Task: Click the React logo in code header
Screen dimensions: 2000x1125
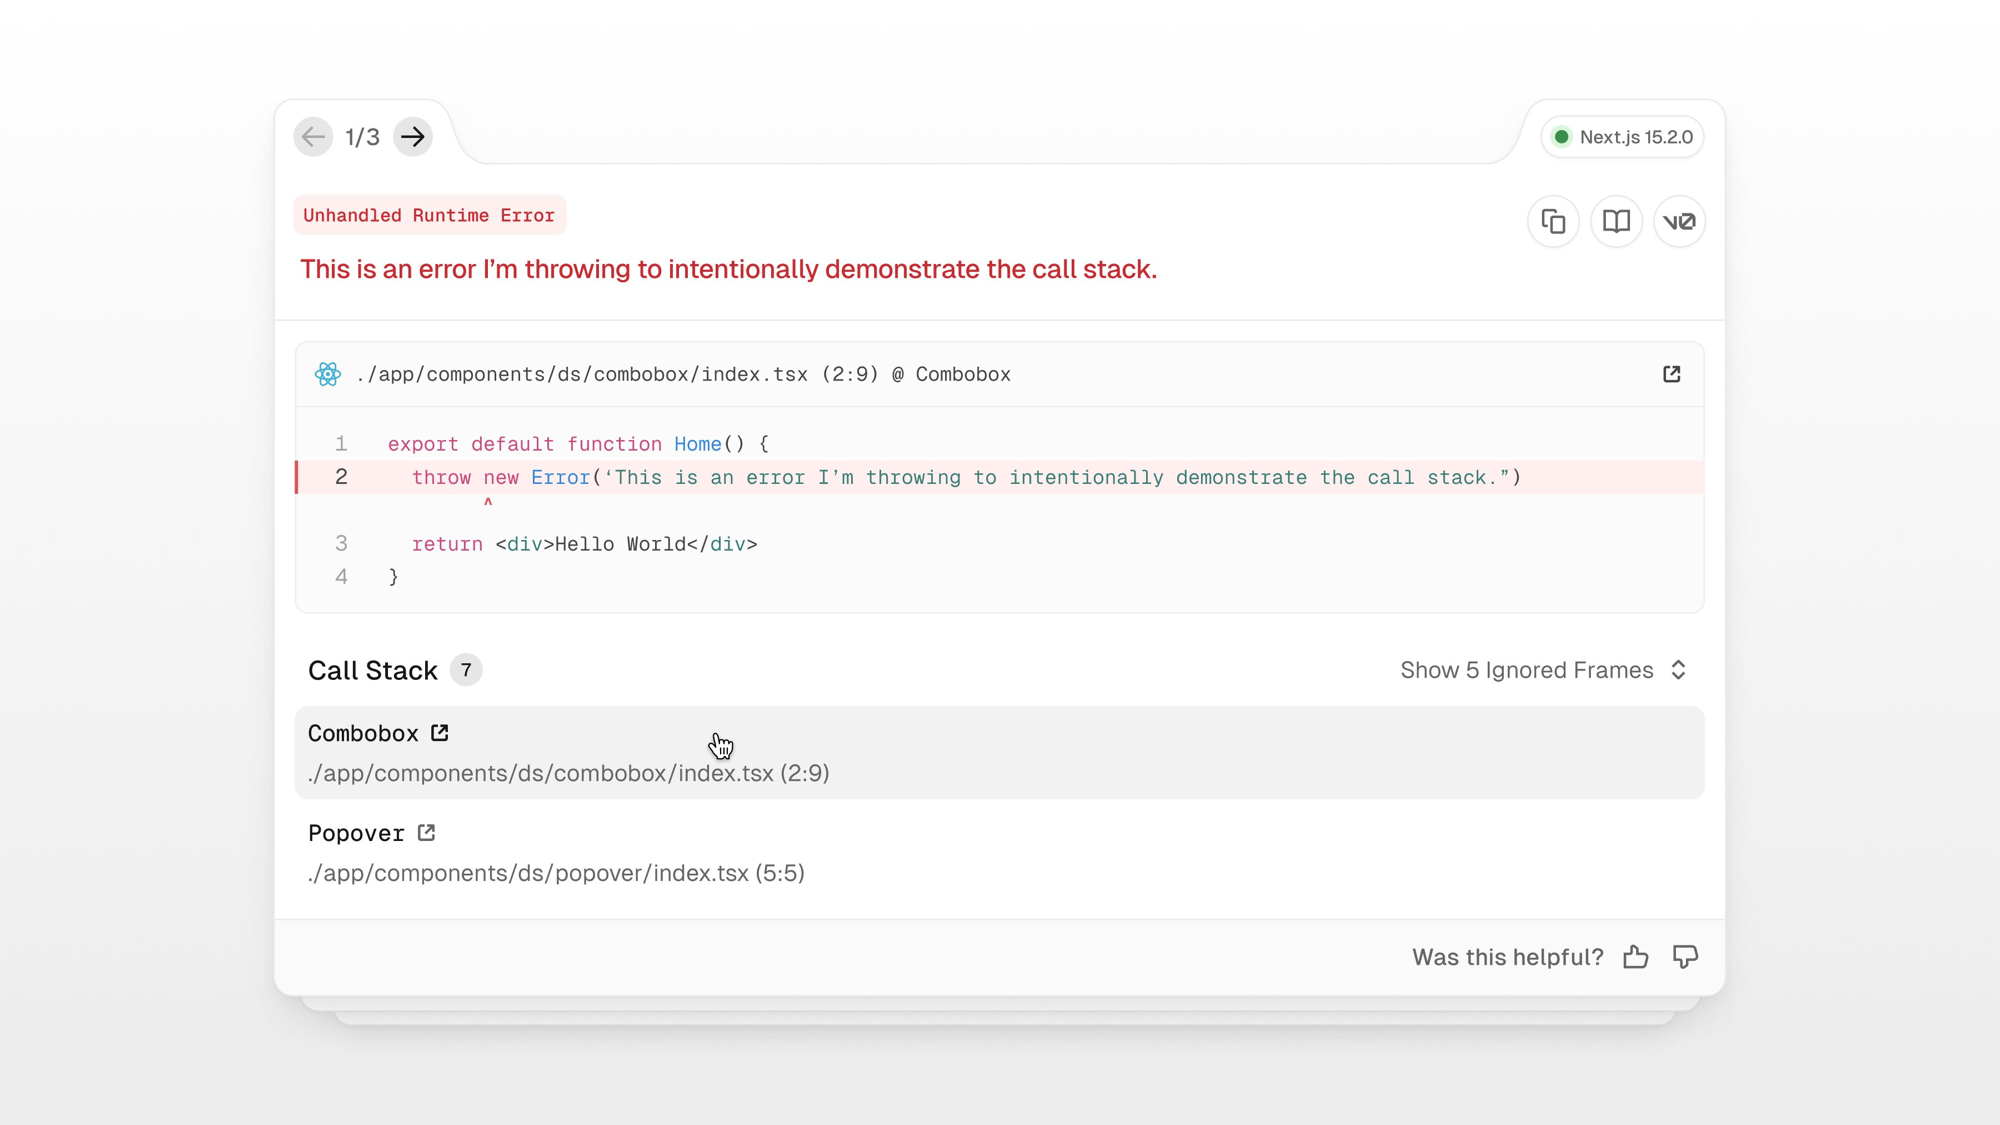Action: click(x=328, y=374)
